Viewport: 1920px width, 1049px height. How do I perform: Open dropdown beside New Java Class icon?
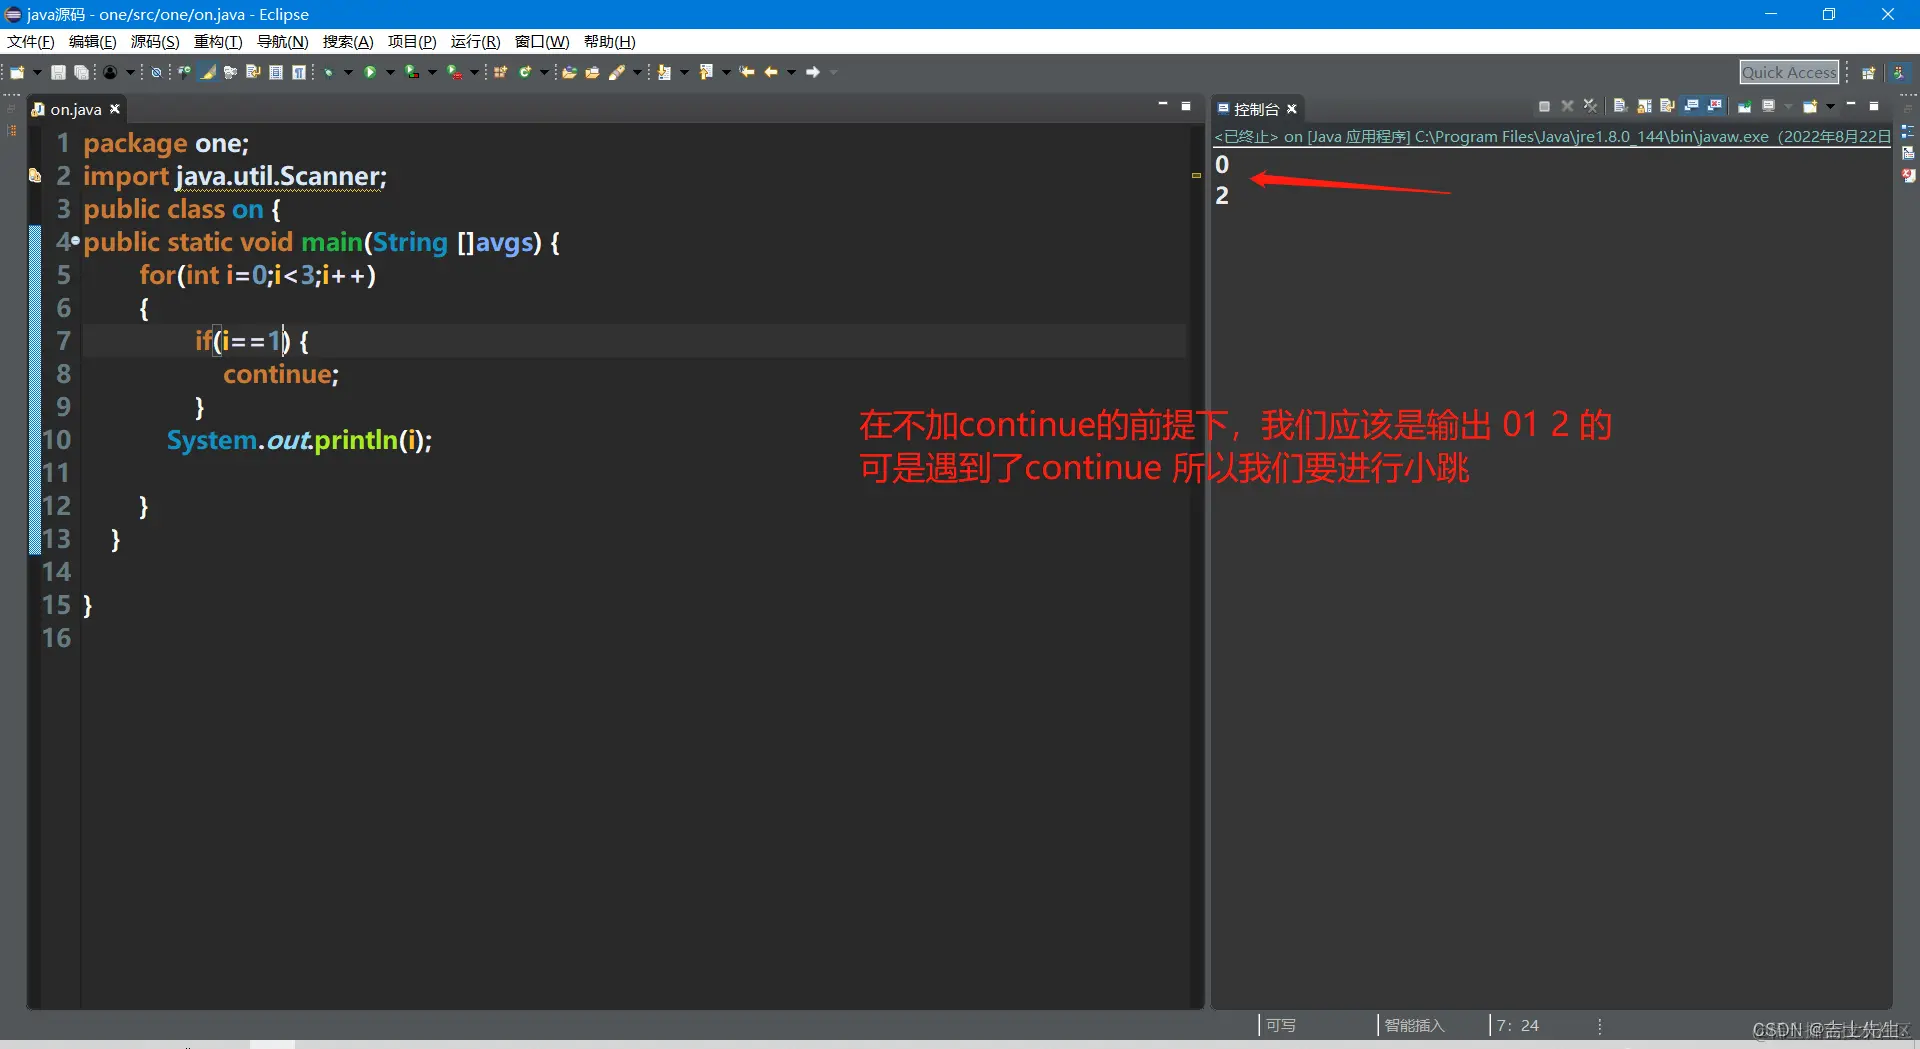(544, 72)
